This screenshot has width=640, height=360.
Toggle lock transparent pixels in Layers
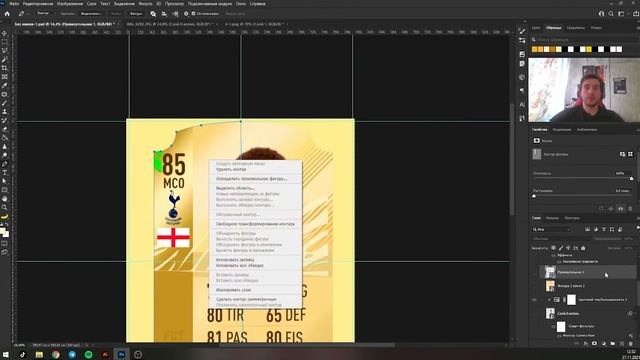[x=553, y=248]
